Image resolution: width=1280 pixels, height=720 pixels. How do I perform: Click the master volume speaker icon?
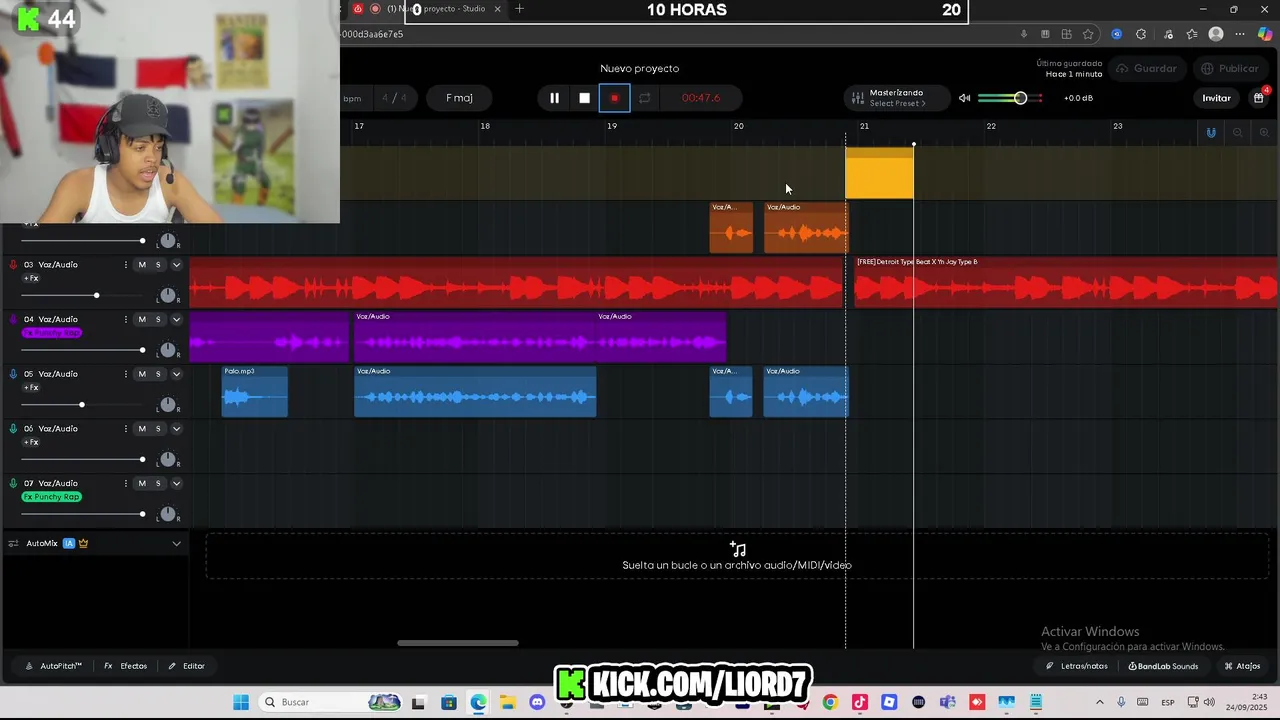964,98
